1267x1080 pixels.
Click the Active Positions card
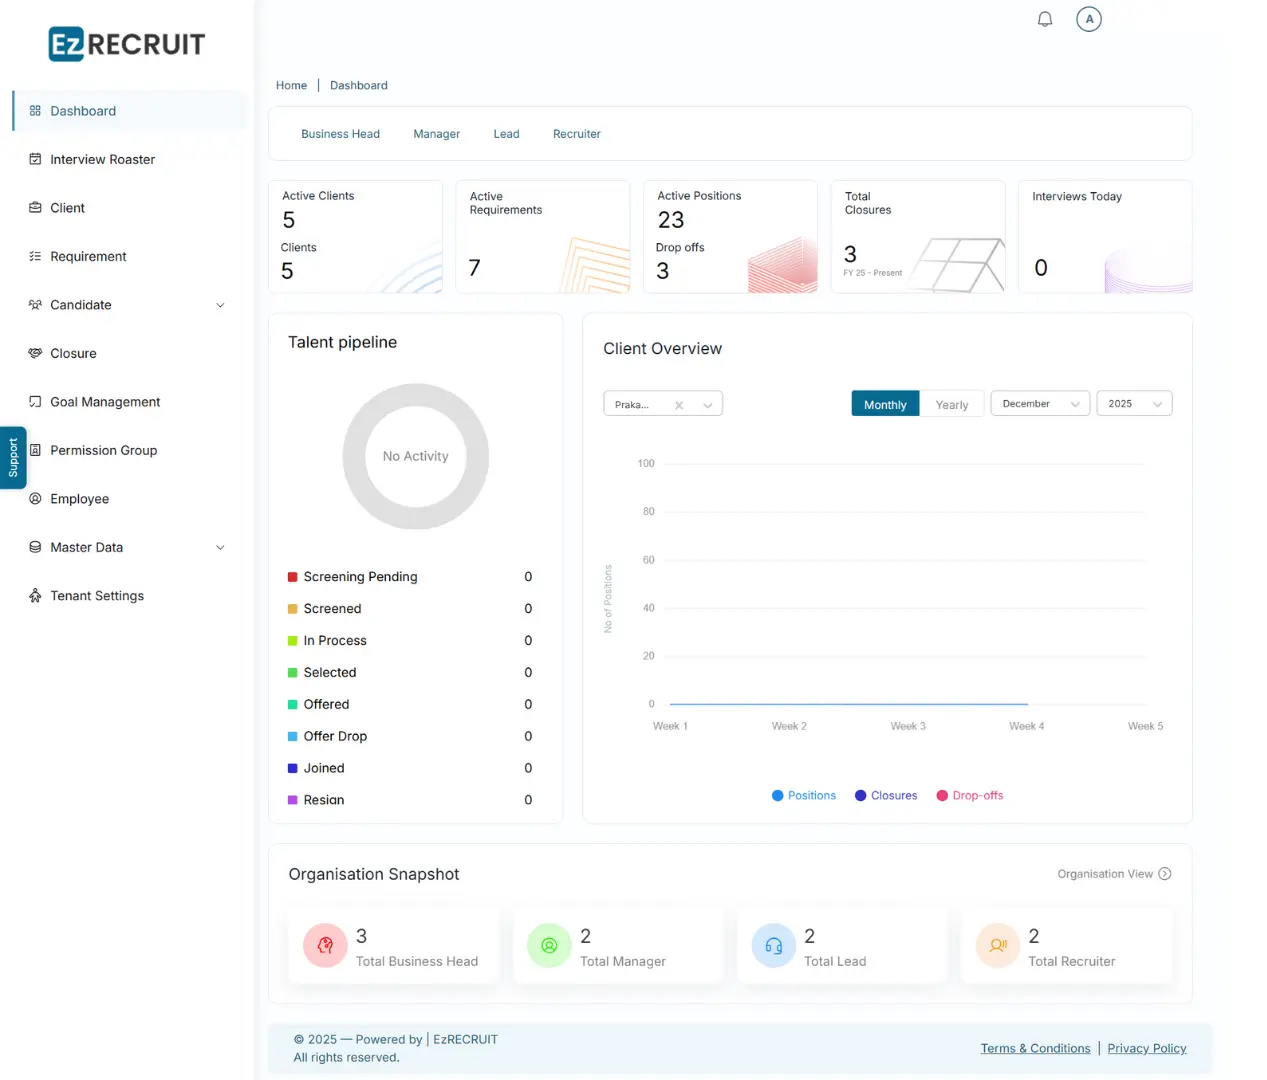pyautogui.click(x=730, y=237)
